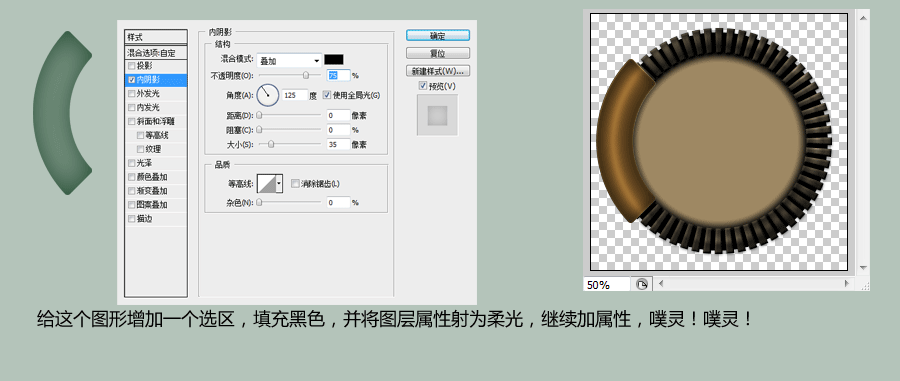Click the 杂色 noise value field
The image size is (900, 381).
[338, 203]
